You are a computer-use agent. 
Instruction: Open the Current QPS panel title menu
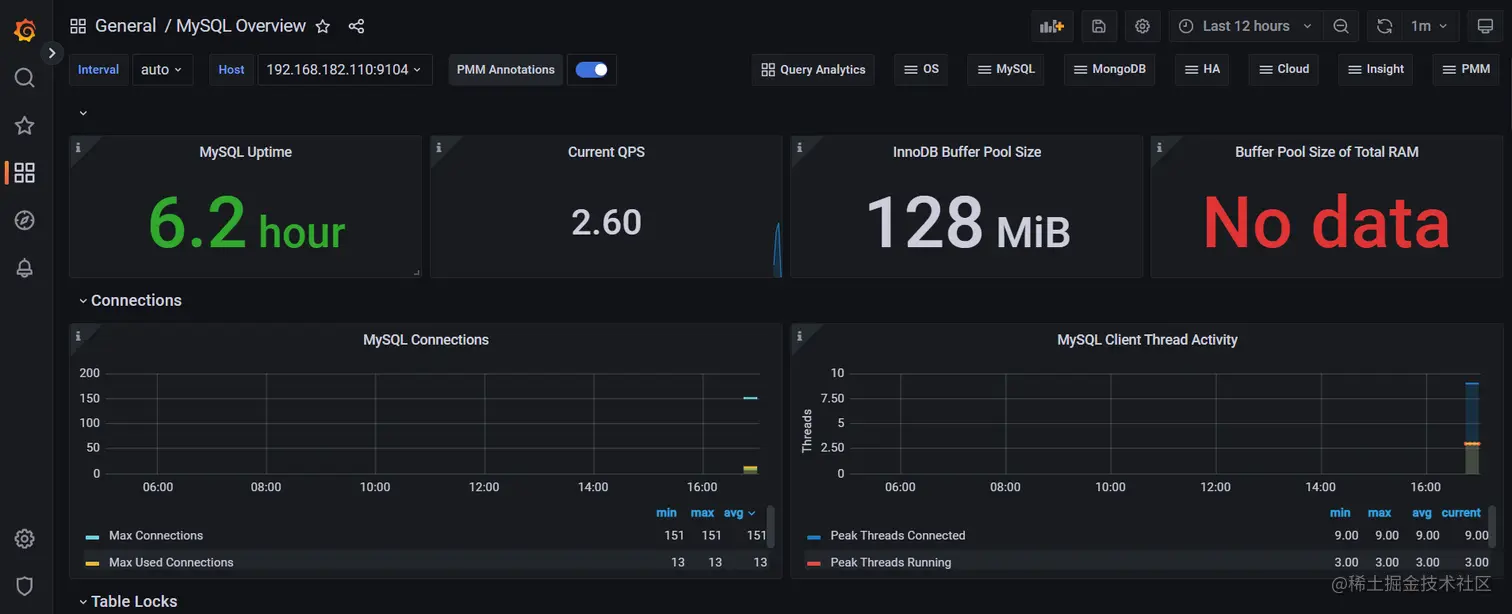point(606,152)
